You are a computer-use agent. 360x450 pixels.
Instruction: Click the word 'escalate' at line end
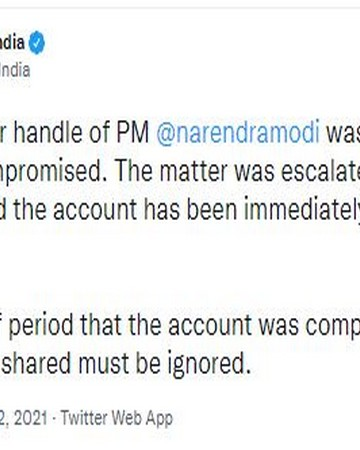click(x=321, y=171)
